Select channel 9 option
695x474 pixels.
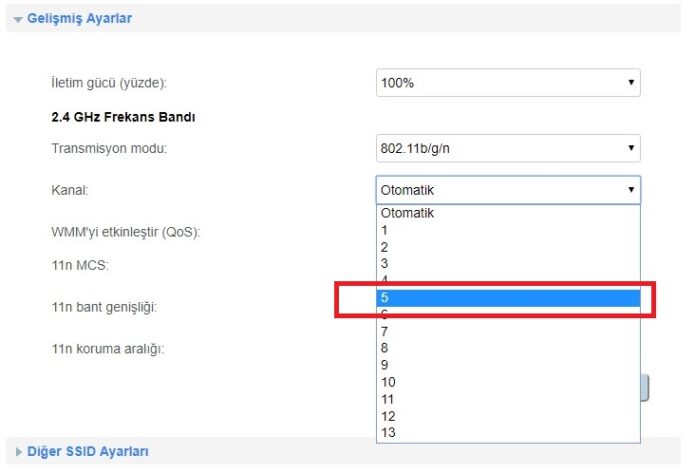(x=385, y=365)
